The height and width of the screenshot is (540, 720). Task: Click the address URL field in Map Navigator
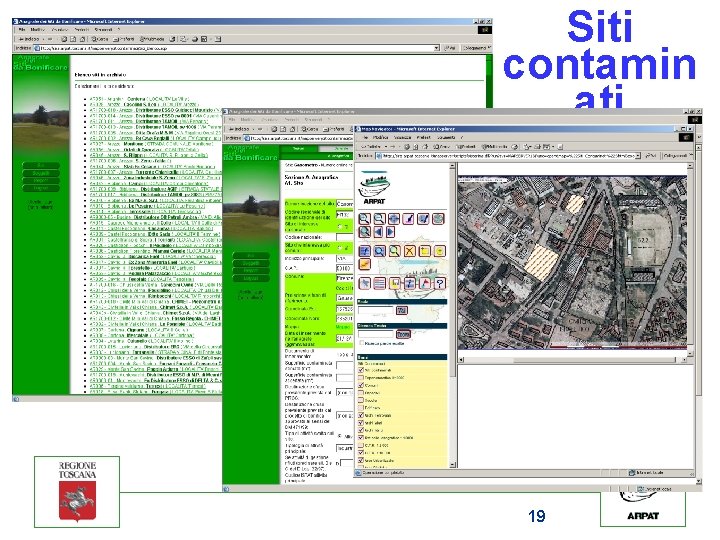coord(506,156)
